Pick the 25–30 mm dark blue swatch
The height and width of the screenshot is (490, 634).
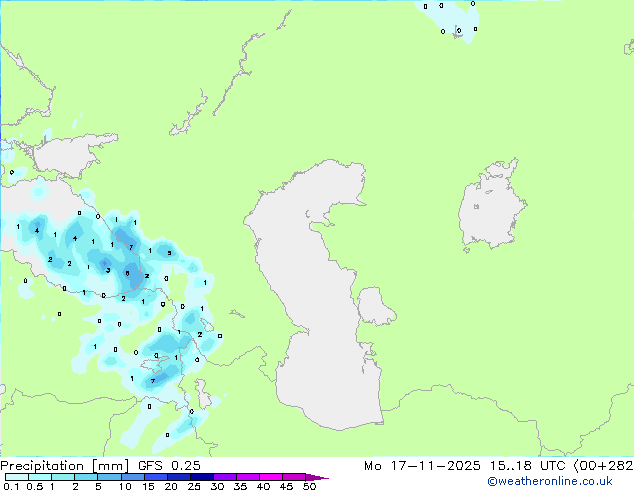[x=201, y=477]
